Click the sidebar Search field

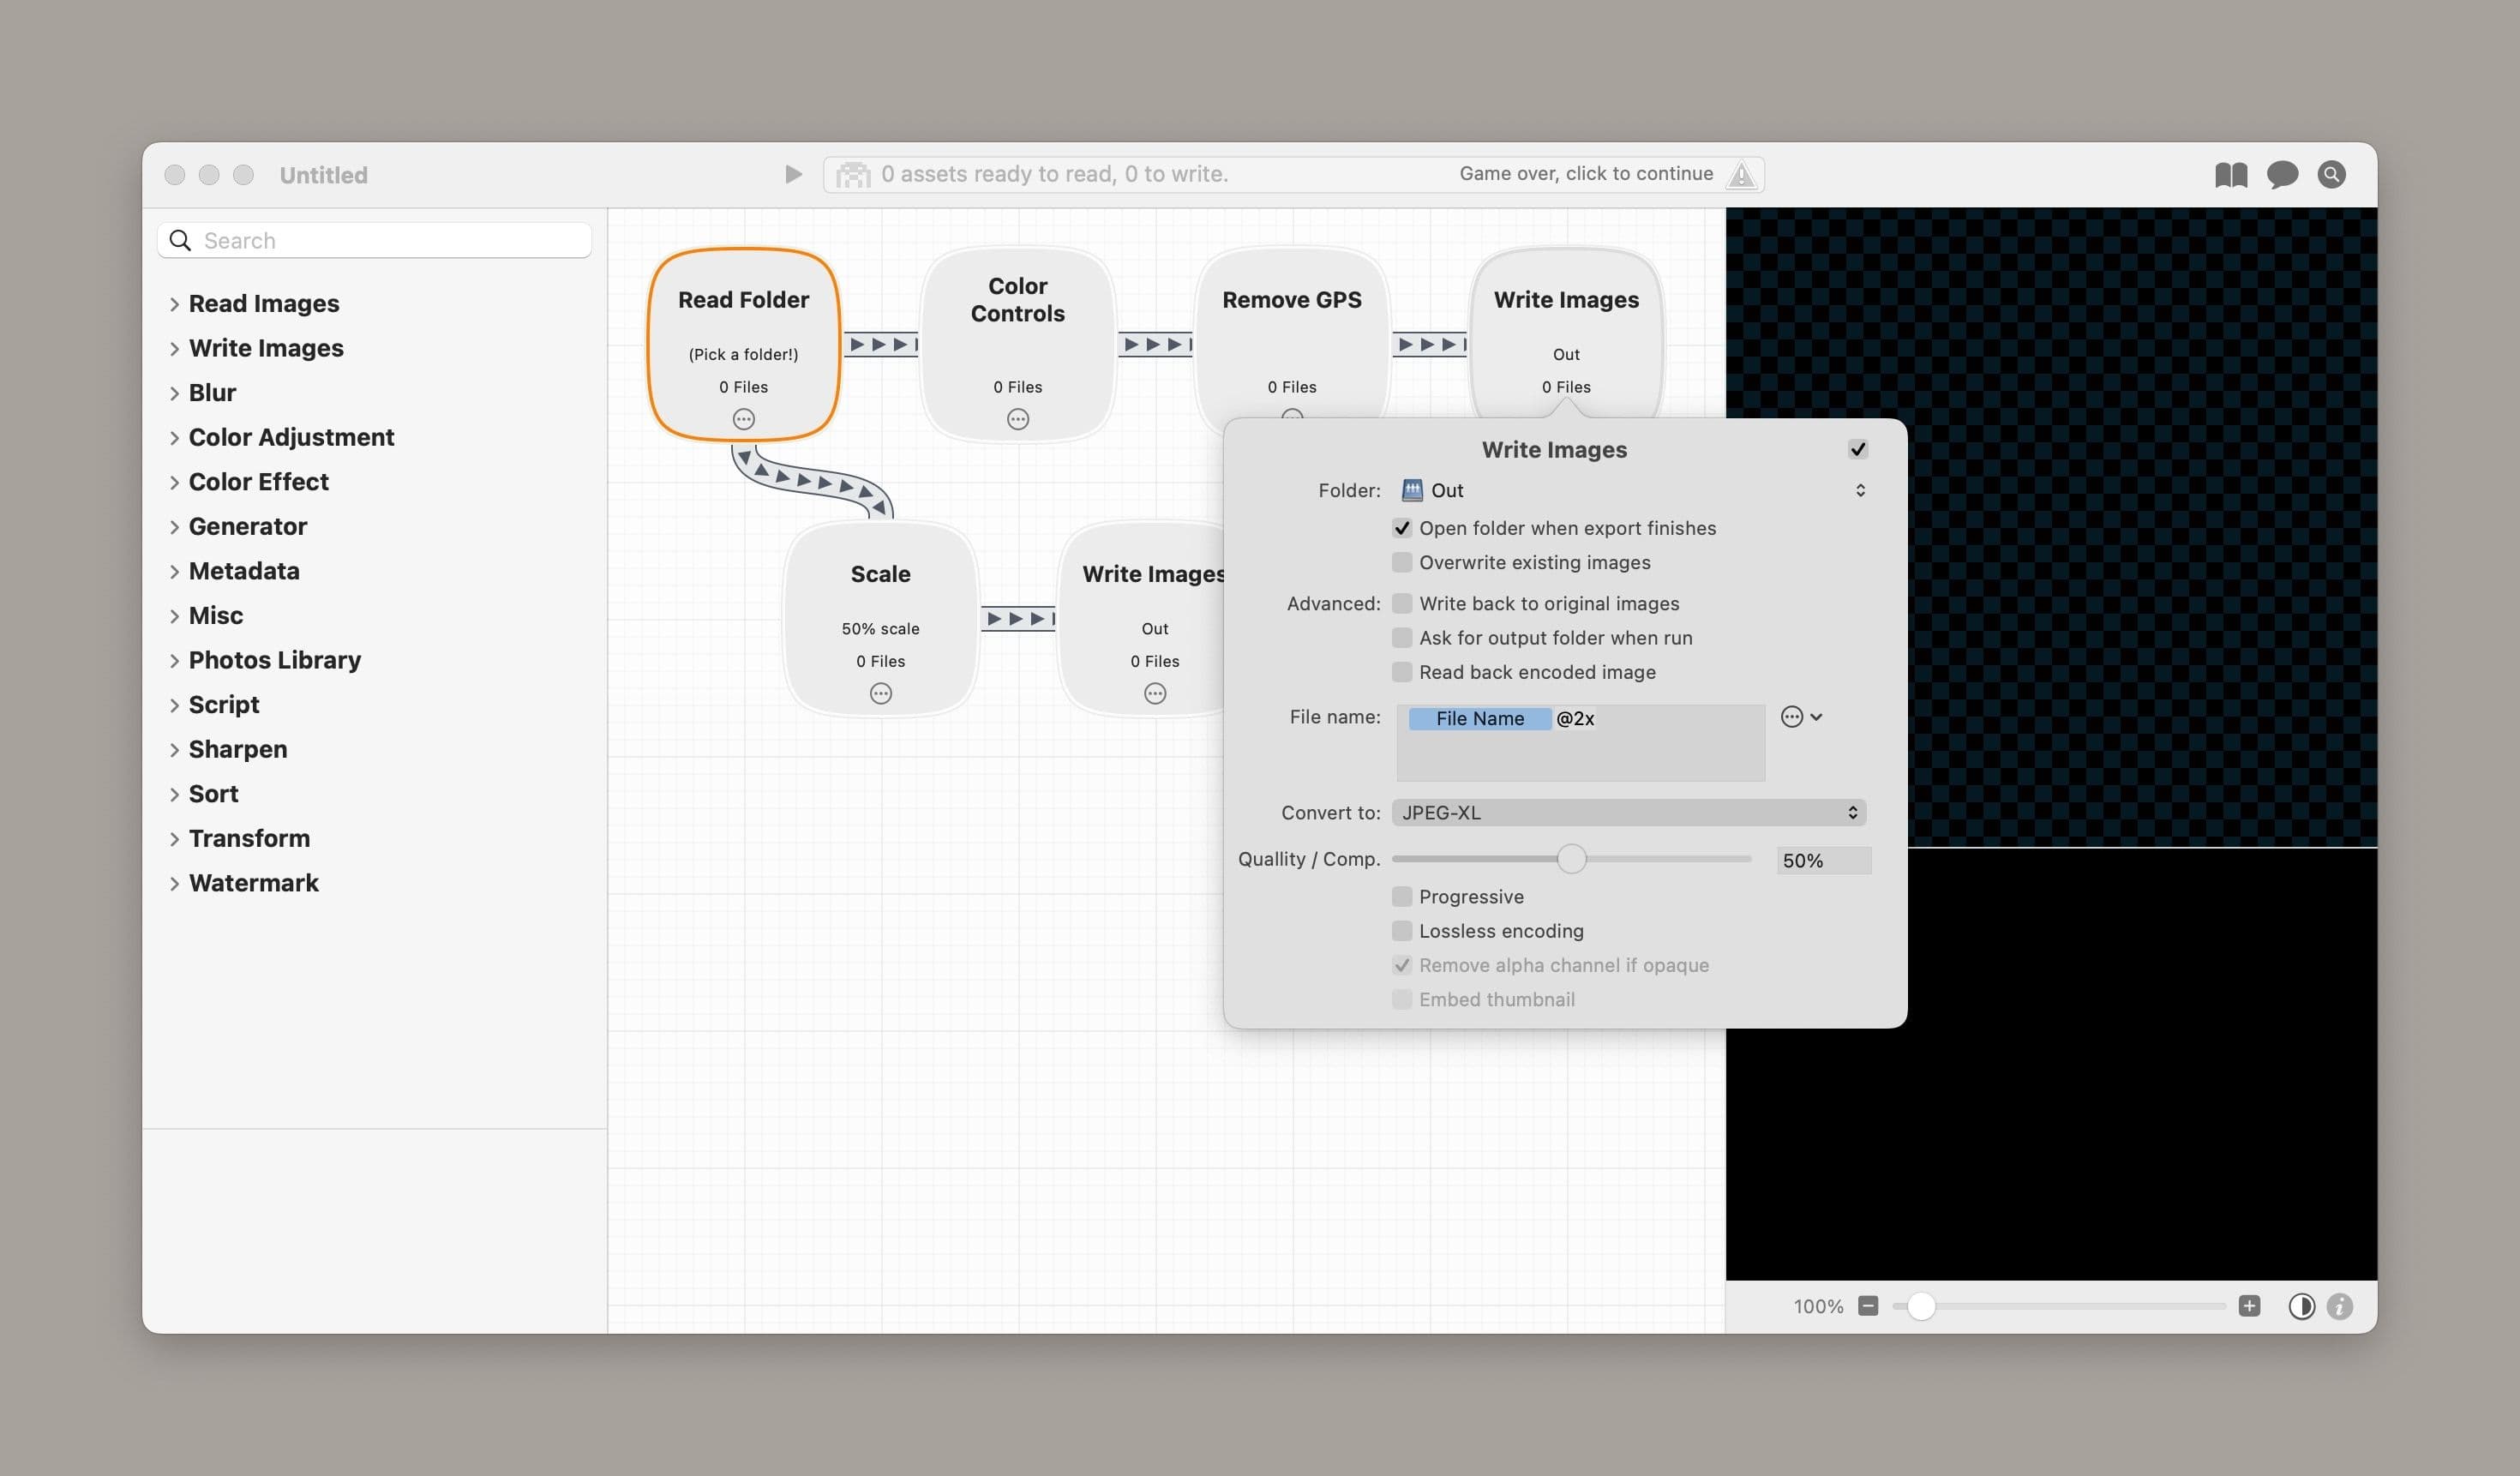374,240
